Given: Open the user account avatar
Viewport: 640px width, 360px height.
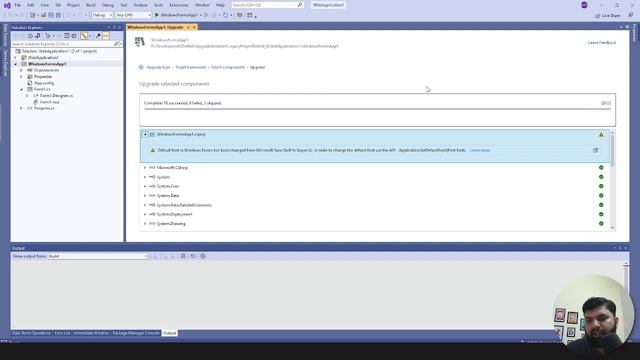Looking at the screenshot, I should point(584,5).
